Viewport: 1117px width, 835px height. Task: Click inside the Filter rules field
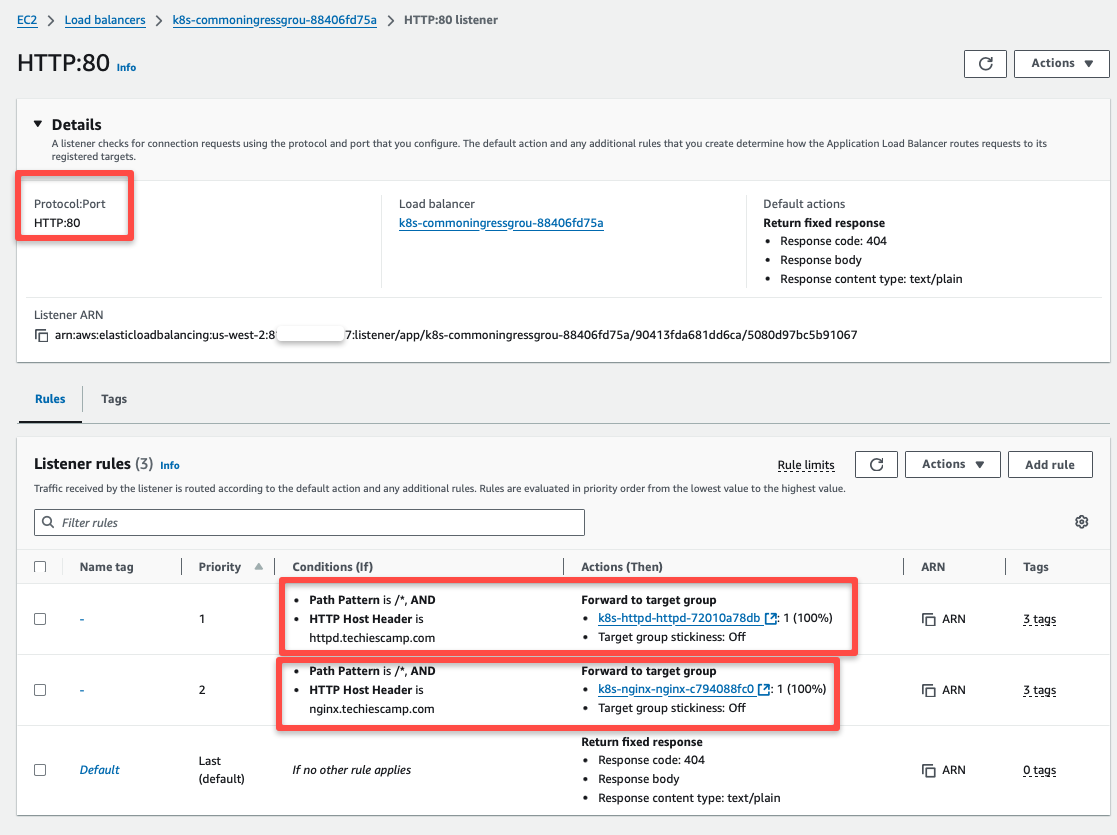click(x=300, y=522)
